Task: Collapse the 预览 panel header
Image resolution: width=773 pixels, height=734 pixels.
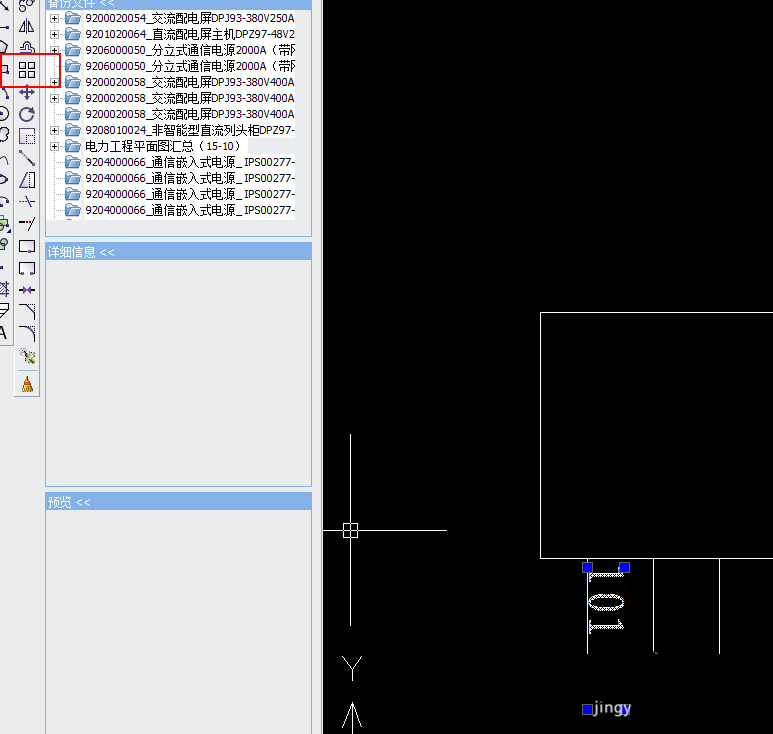Action: click(178, 502)
